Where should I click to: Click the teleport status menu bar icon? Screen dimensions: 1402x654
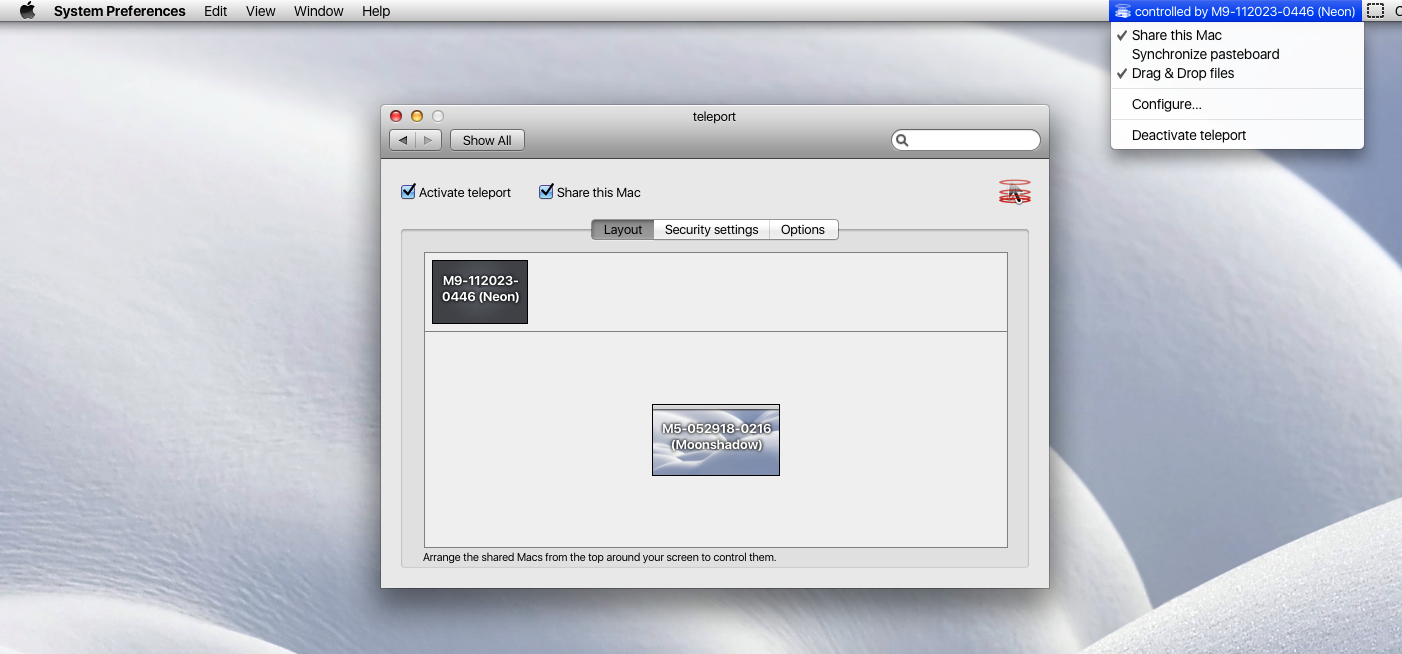1122,12
